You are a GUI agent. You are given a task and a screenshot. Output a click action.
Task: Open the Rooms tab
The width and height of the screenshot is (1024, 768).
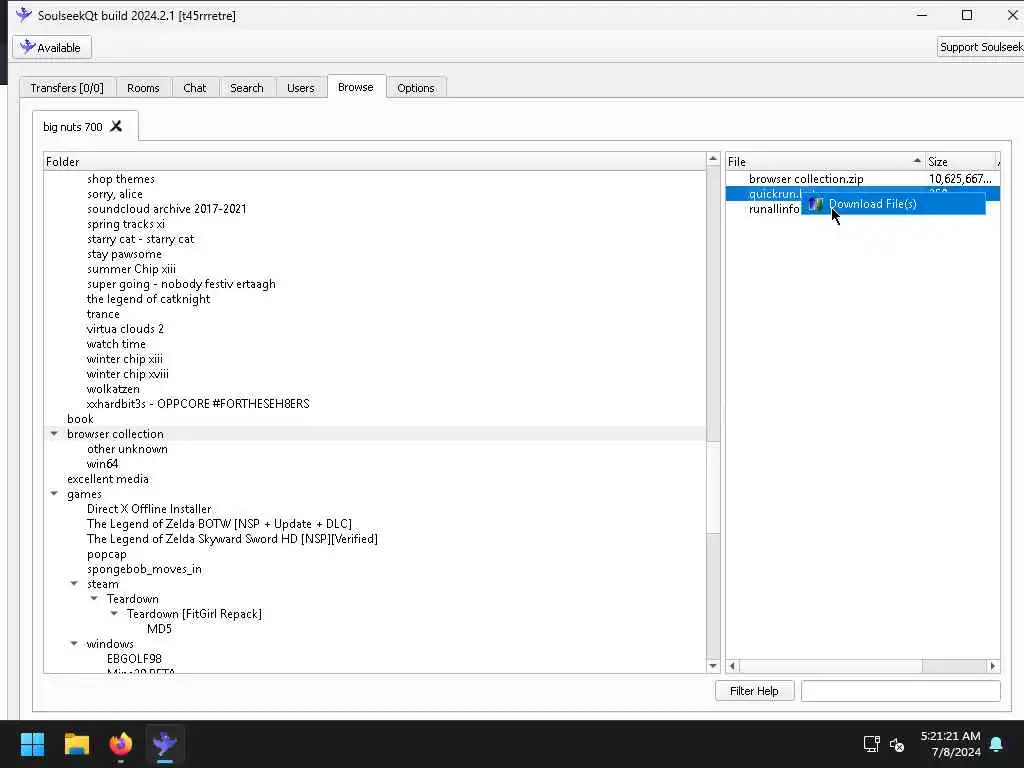pos(143,88)
